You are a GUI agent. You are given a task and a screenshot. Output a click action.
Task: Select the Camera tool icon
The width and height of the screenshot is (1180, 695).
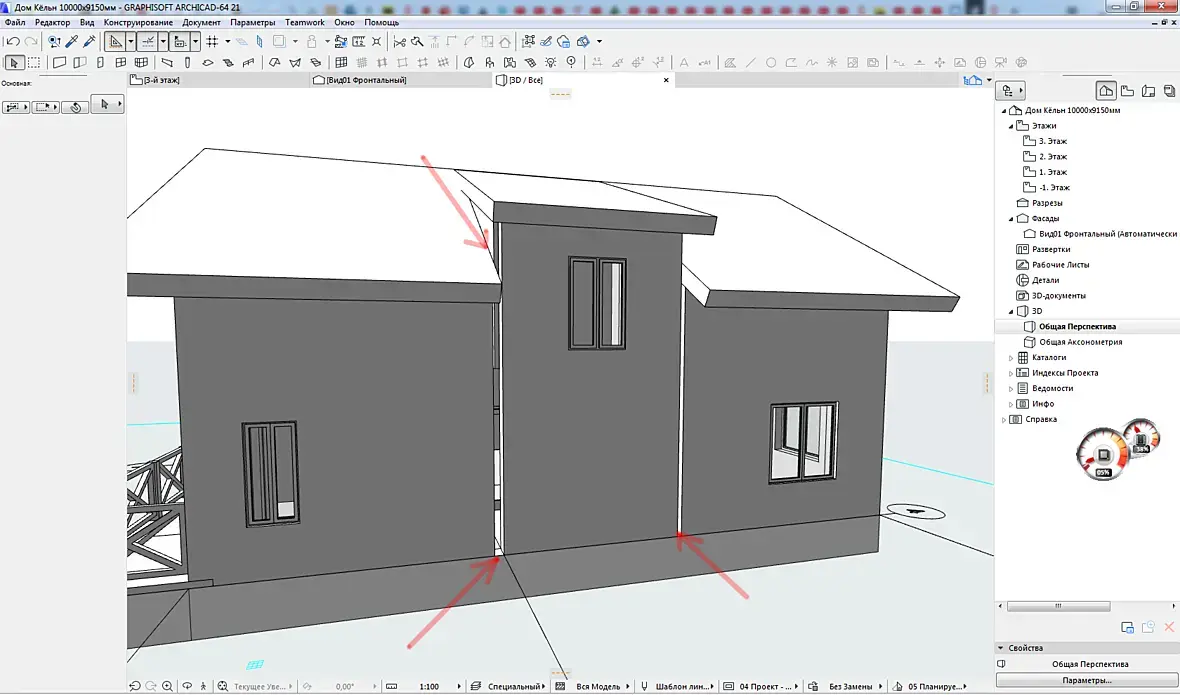click(x=1001, y=62)
